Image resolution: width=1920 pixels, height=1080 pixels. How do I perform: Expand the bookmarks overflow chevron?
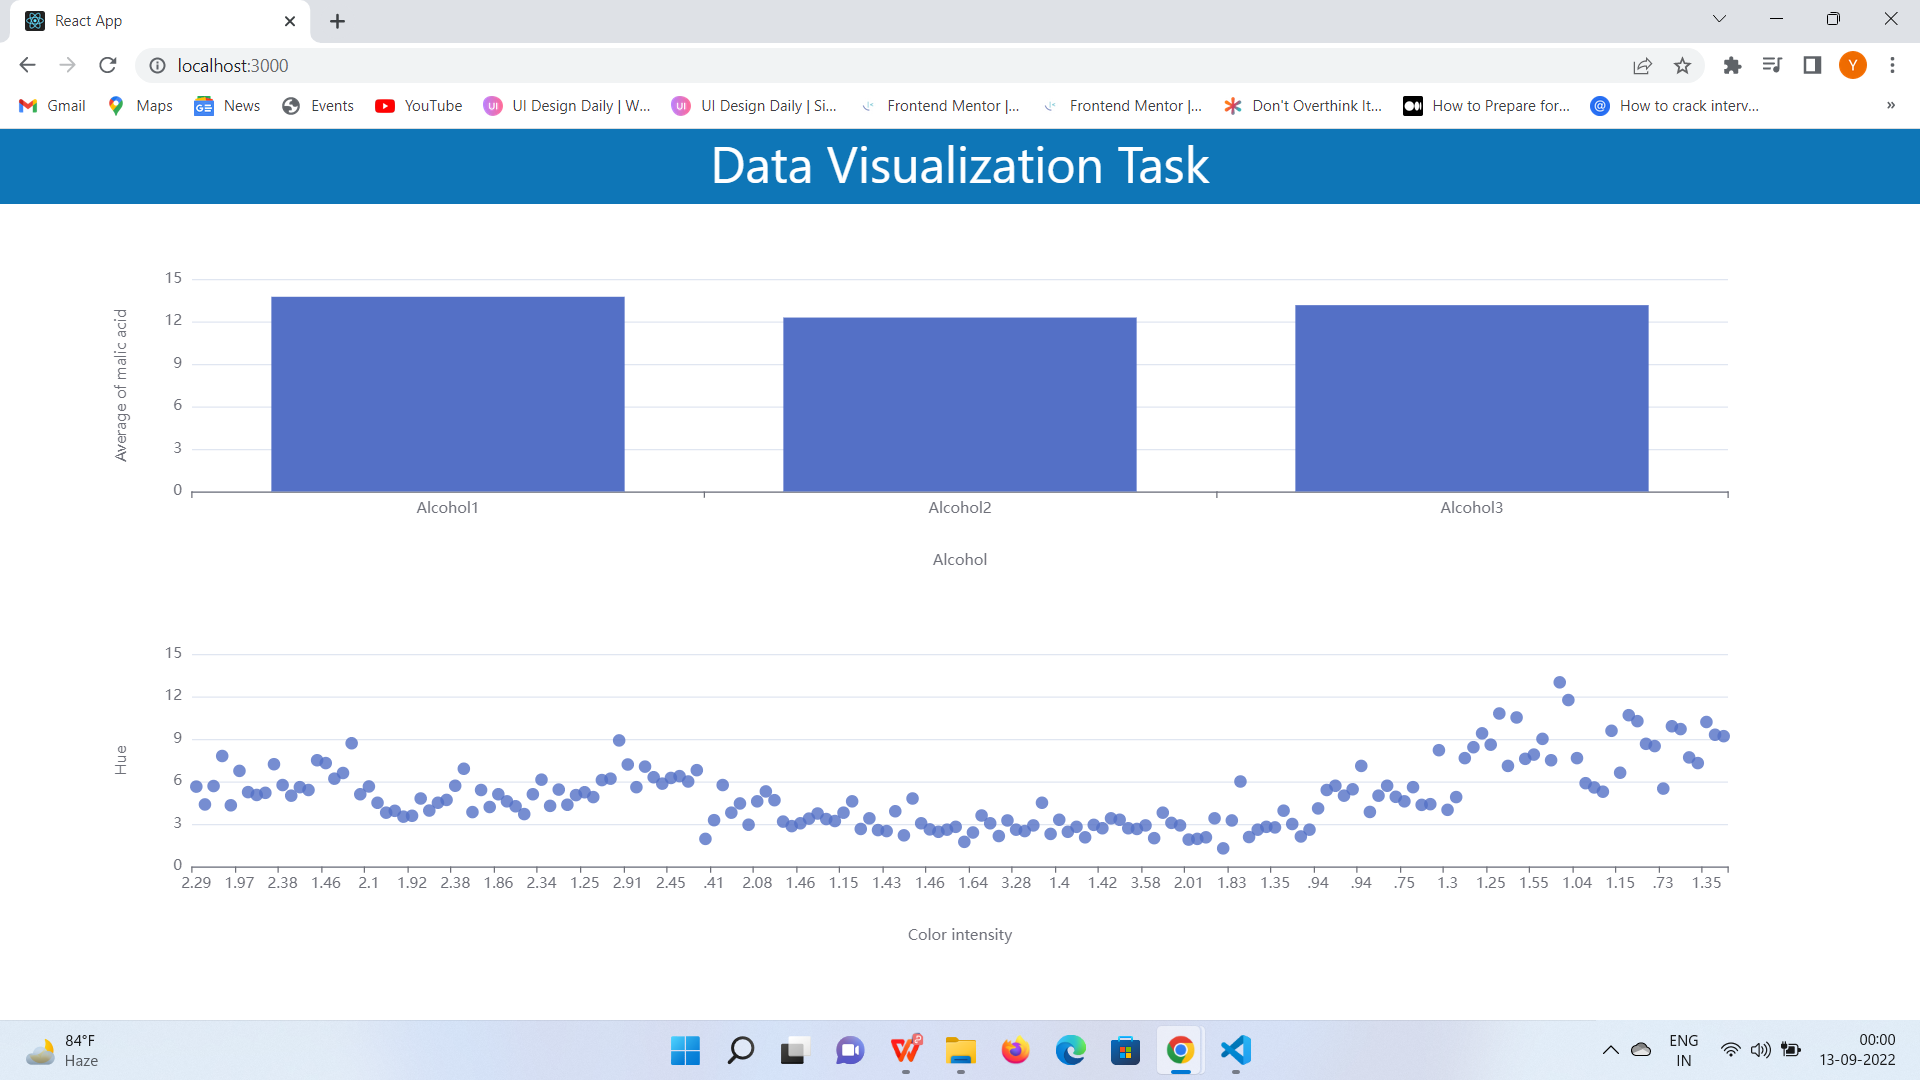coord(1891,105)
